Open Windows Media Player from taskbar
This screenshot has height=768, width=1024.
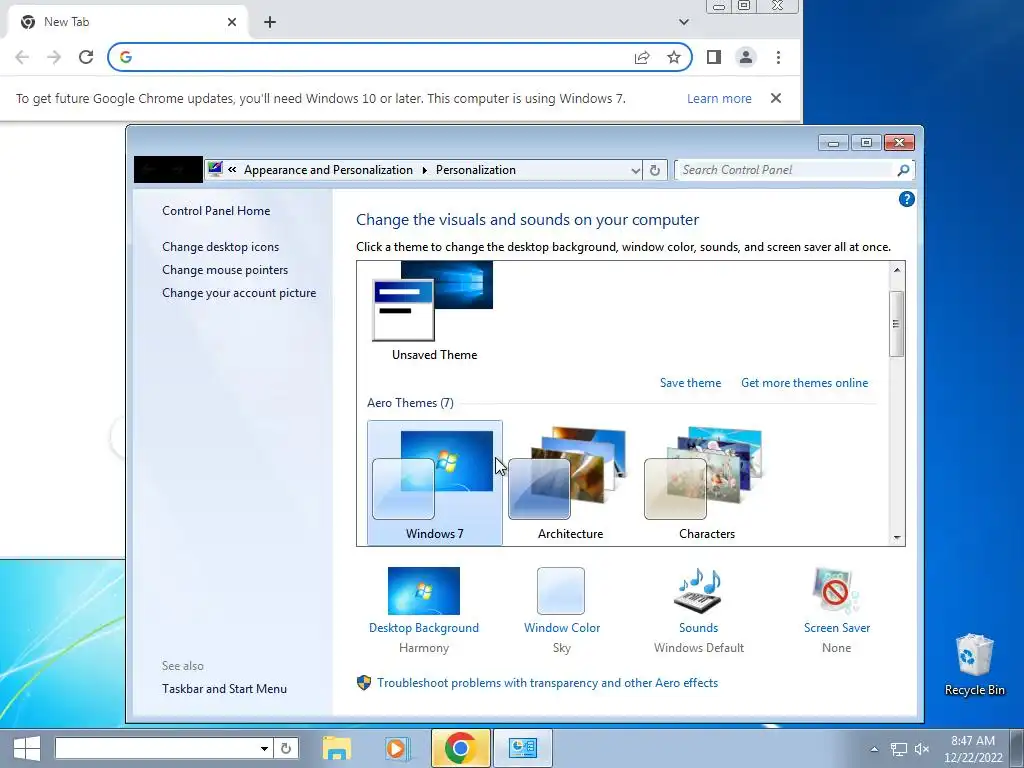396,748
